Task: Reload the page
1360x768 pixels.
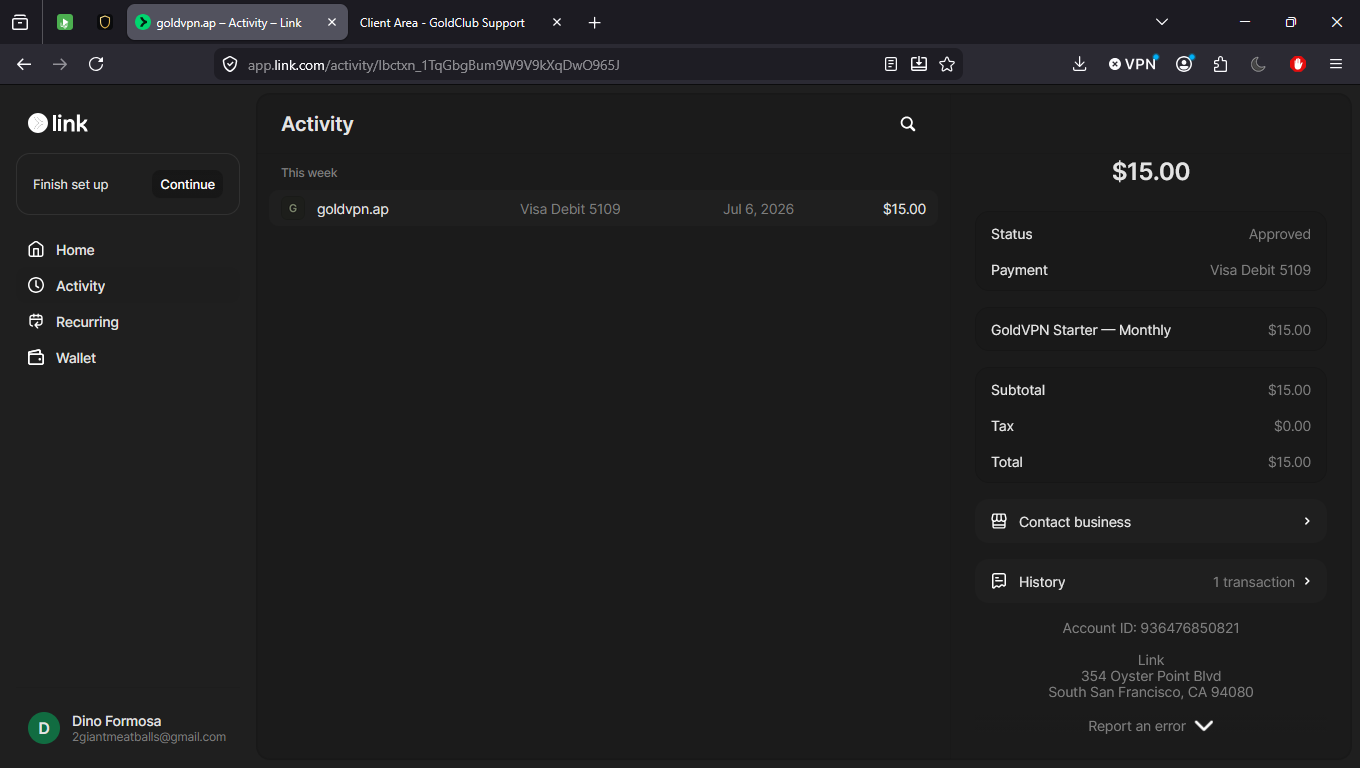Action: coord(96,64)
